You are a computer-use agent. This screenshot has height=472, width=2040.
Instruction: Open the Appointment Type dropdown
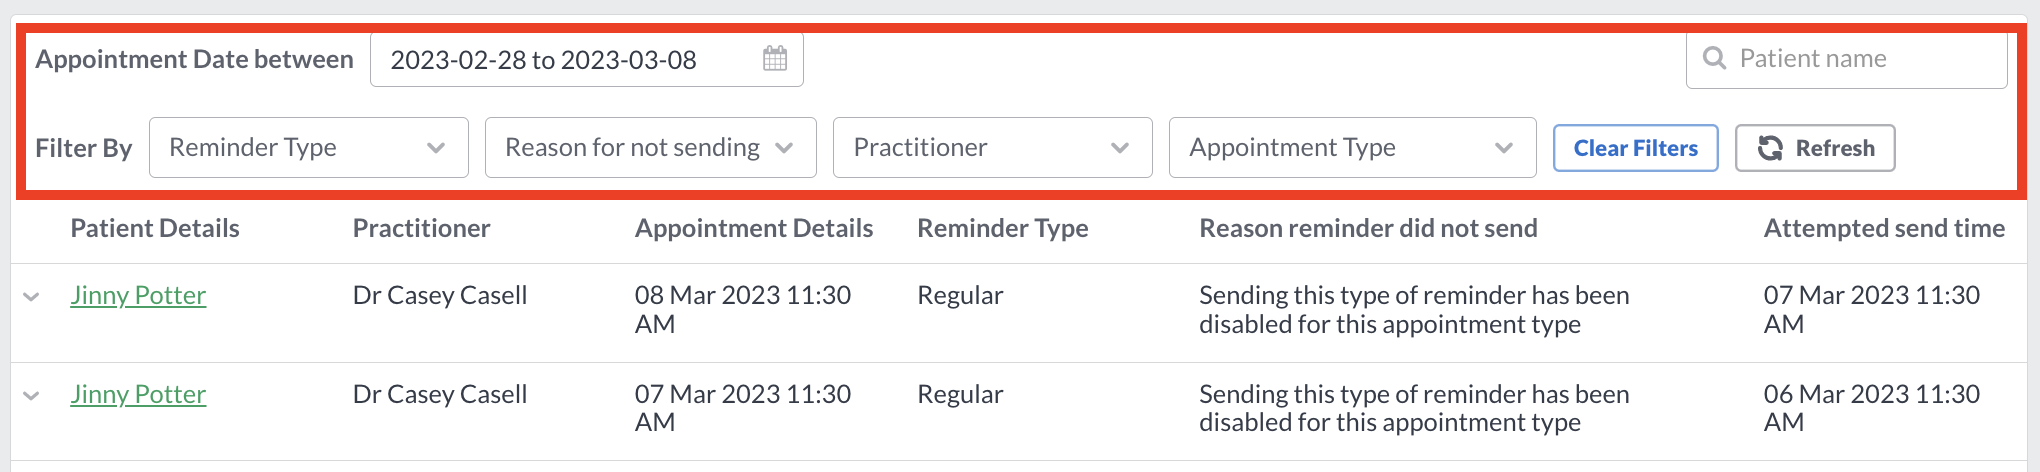(x=1353, y=148)
